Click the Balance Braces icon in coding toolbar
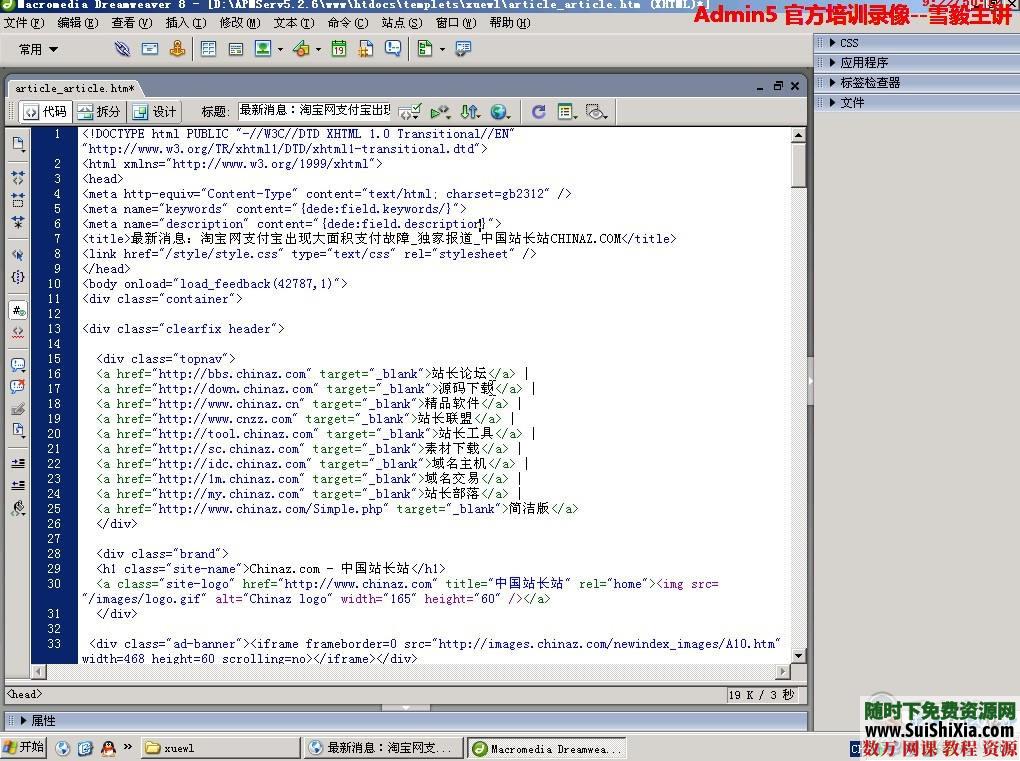Screen dimensions: 1020x761 [18, 276]
